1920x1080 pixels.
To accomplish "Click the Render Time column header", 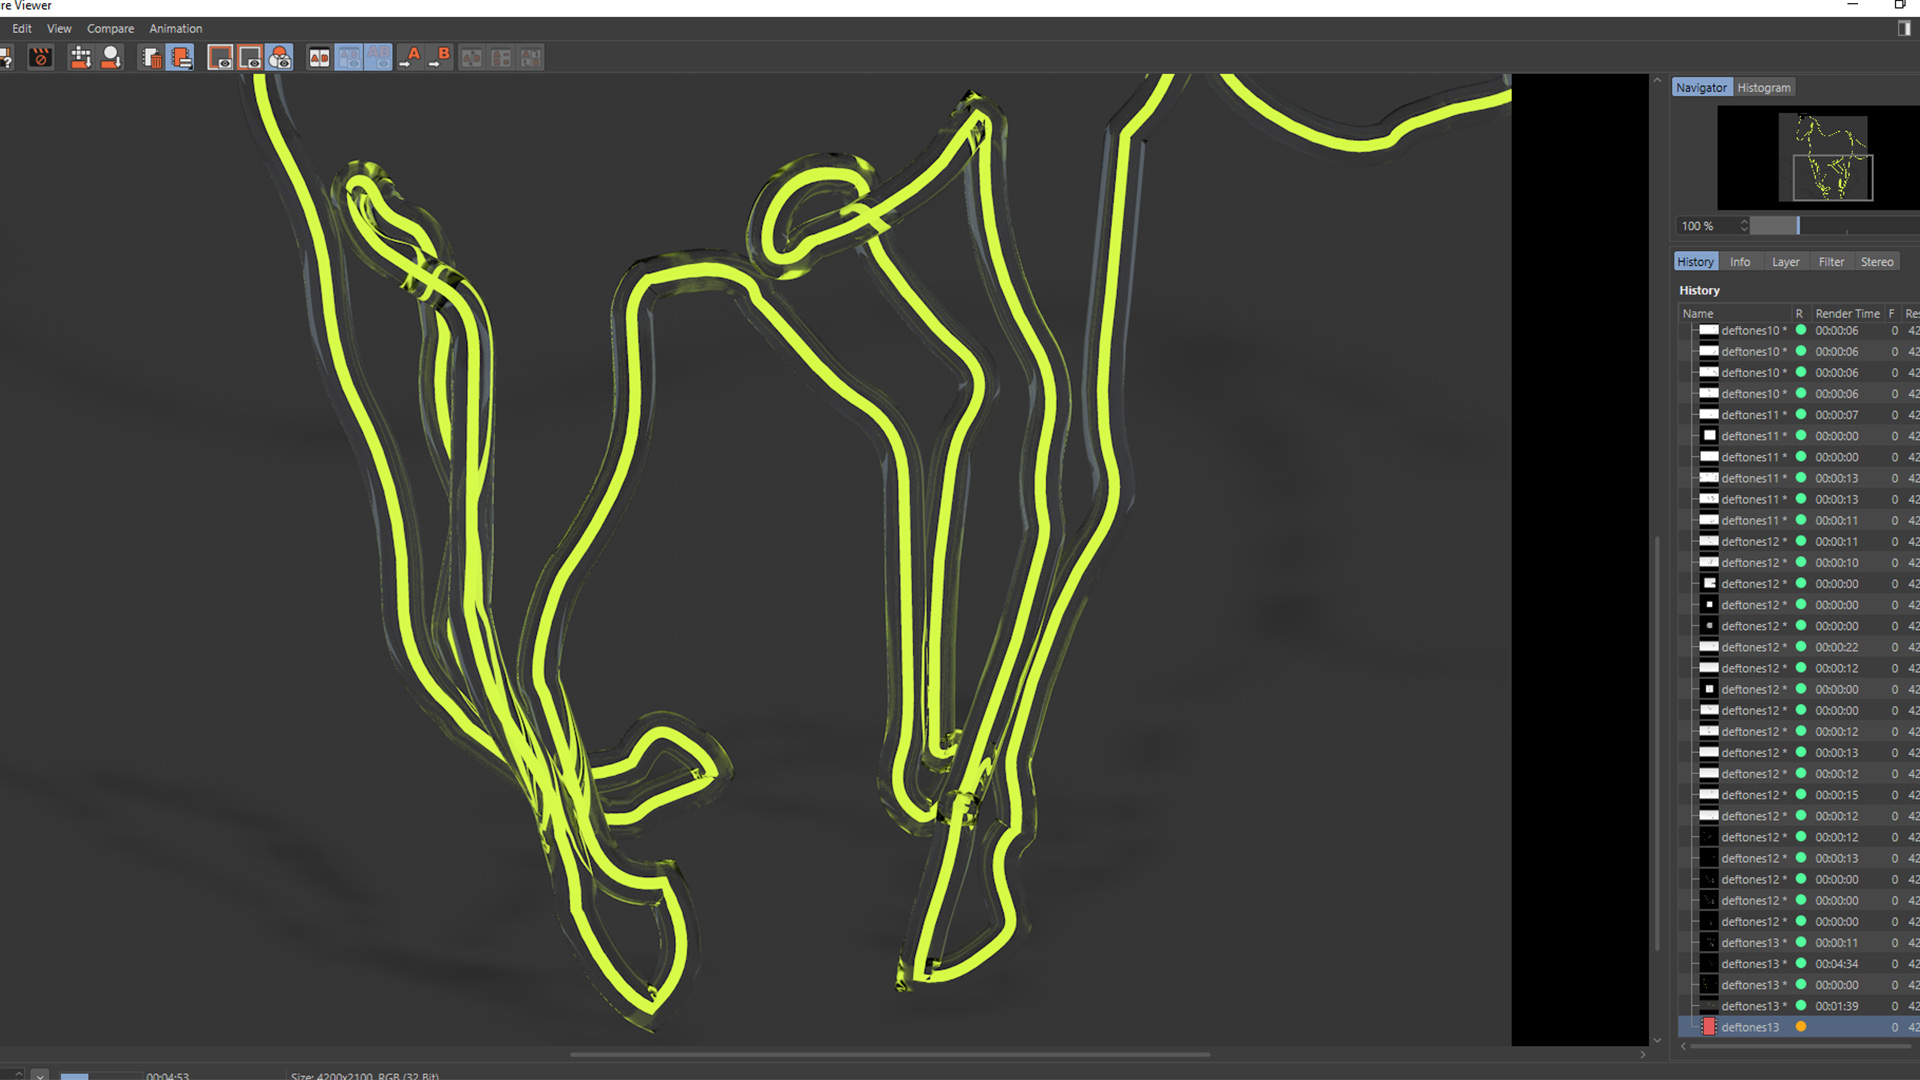I will click(1846, 314).
